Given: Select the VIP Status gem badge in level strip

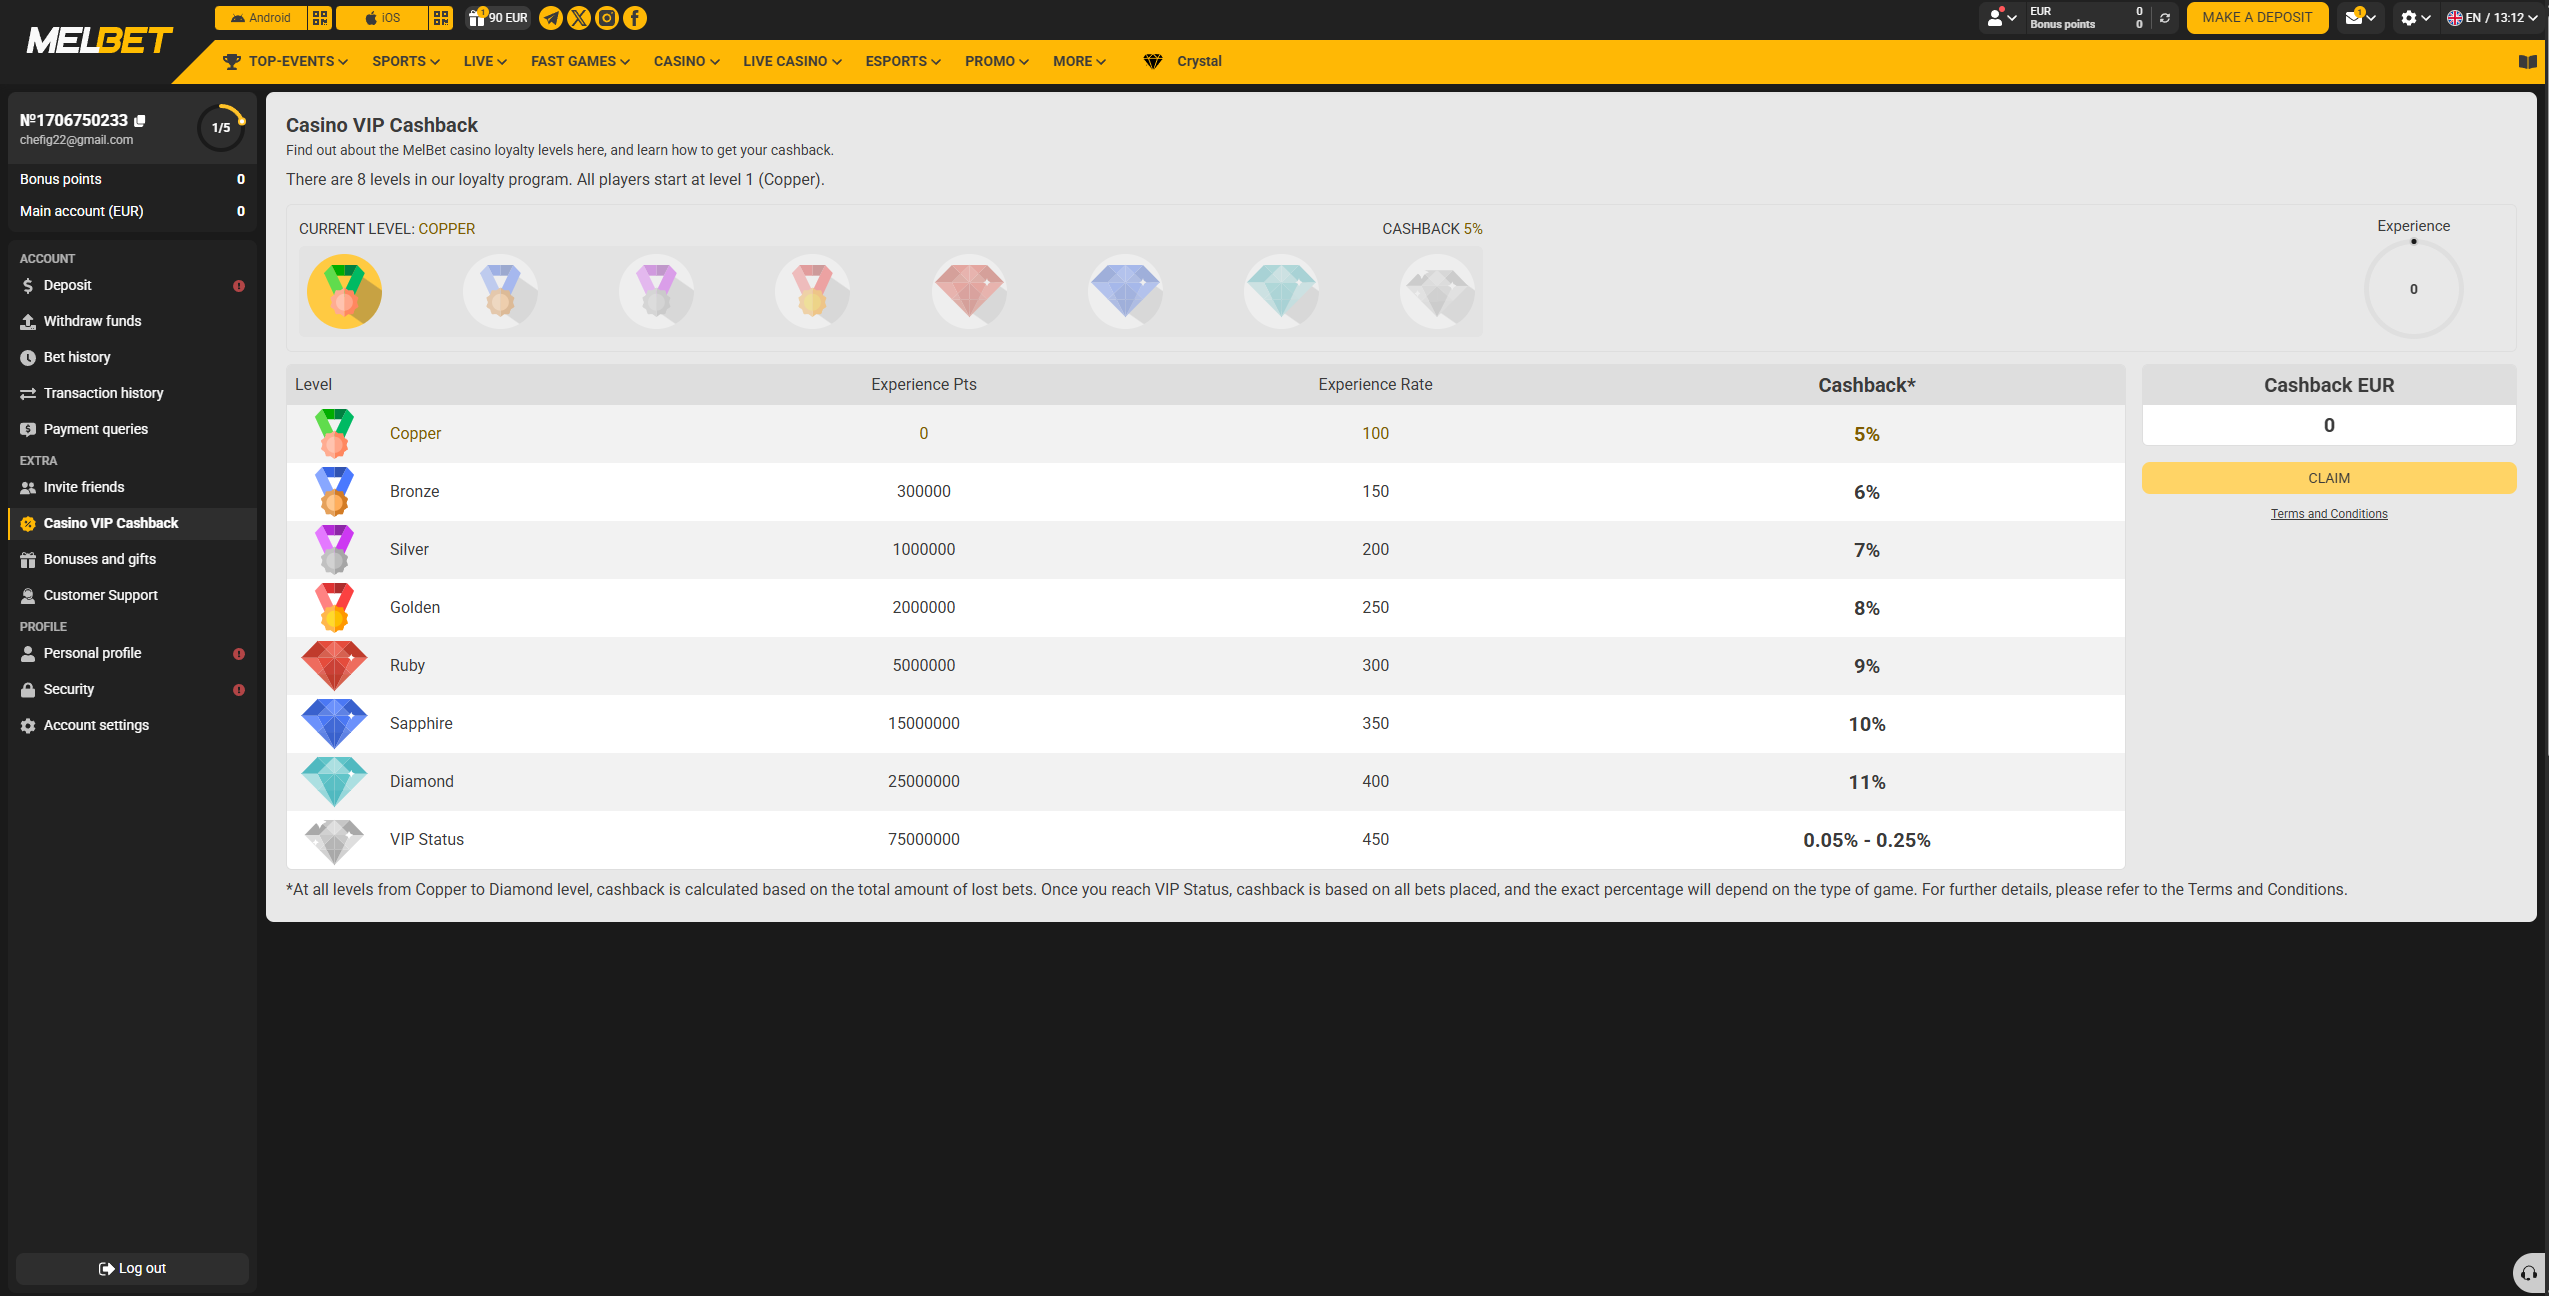Looking at the screenshot, I should (1437, 291).
